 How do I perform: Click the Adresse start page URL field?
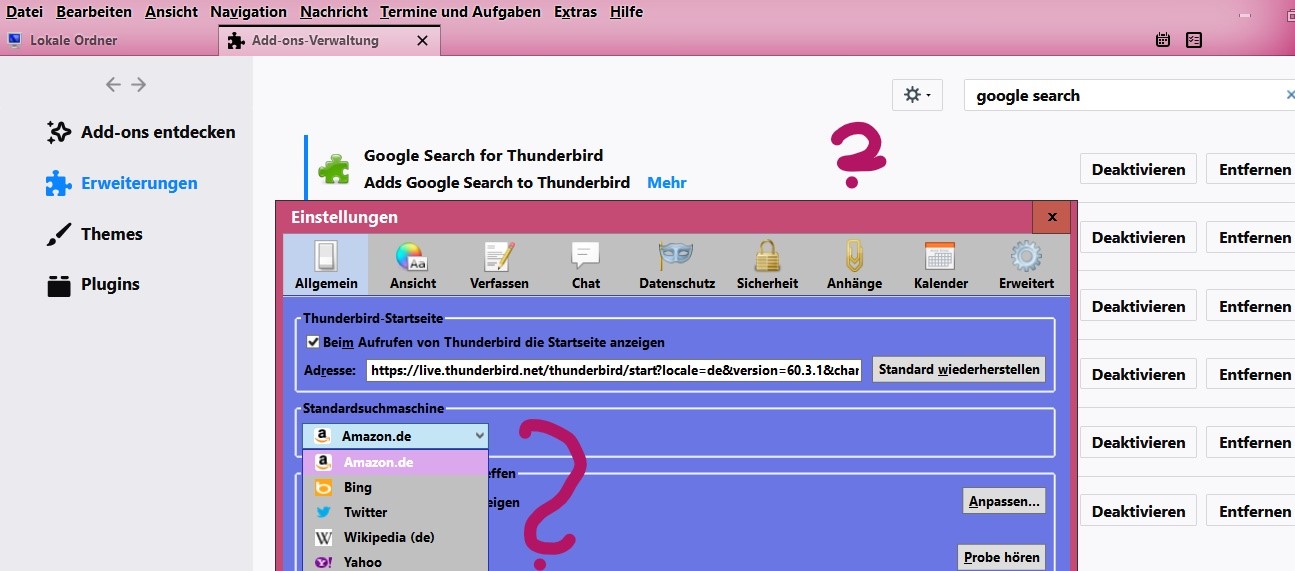pos(614,371)
